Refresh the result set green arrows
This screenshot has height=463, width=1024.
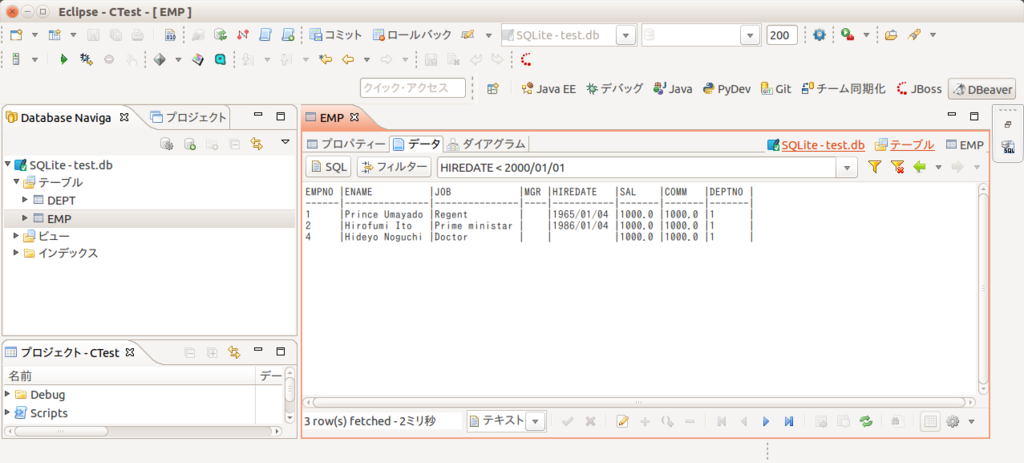866,421
